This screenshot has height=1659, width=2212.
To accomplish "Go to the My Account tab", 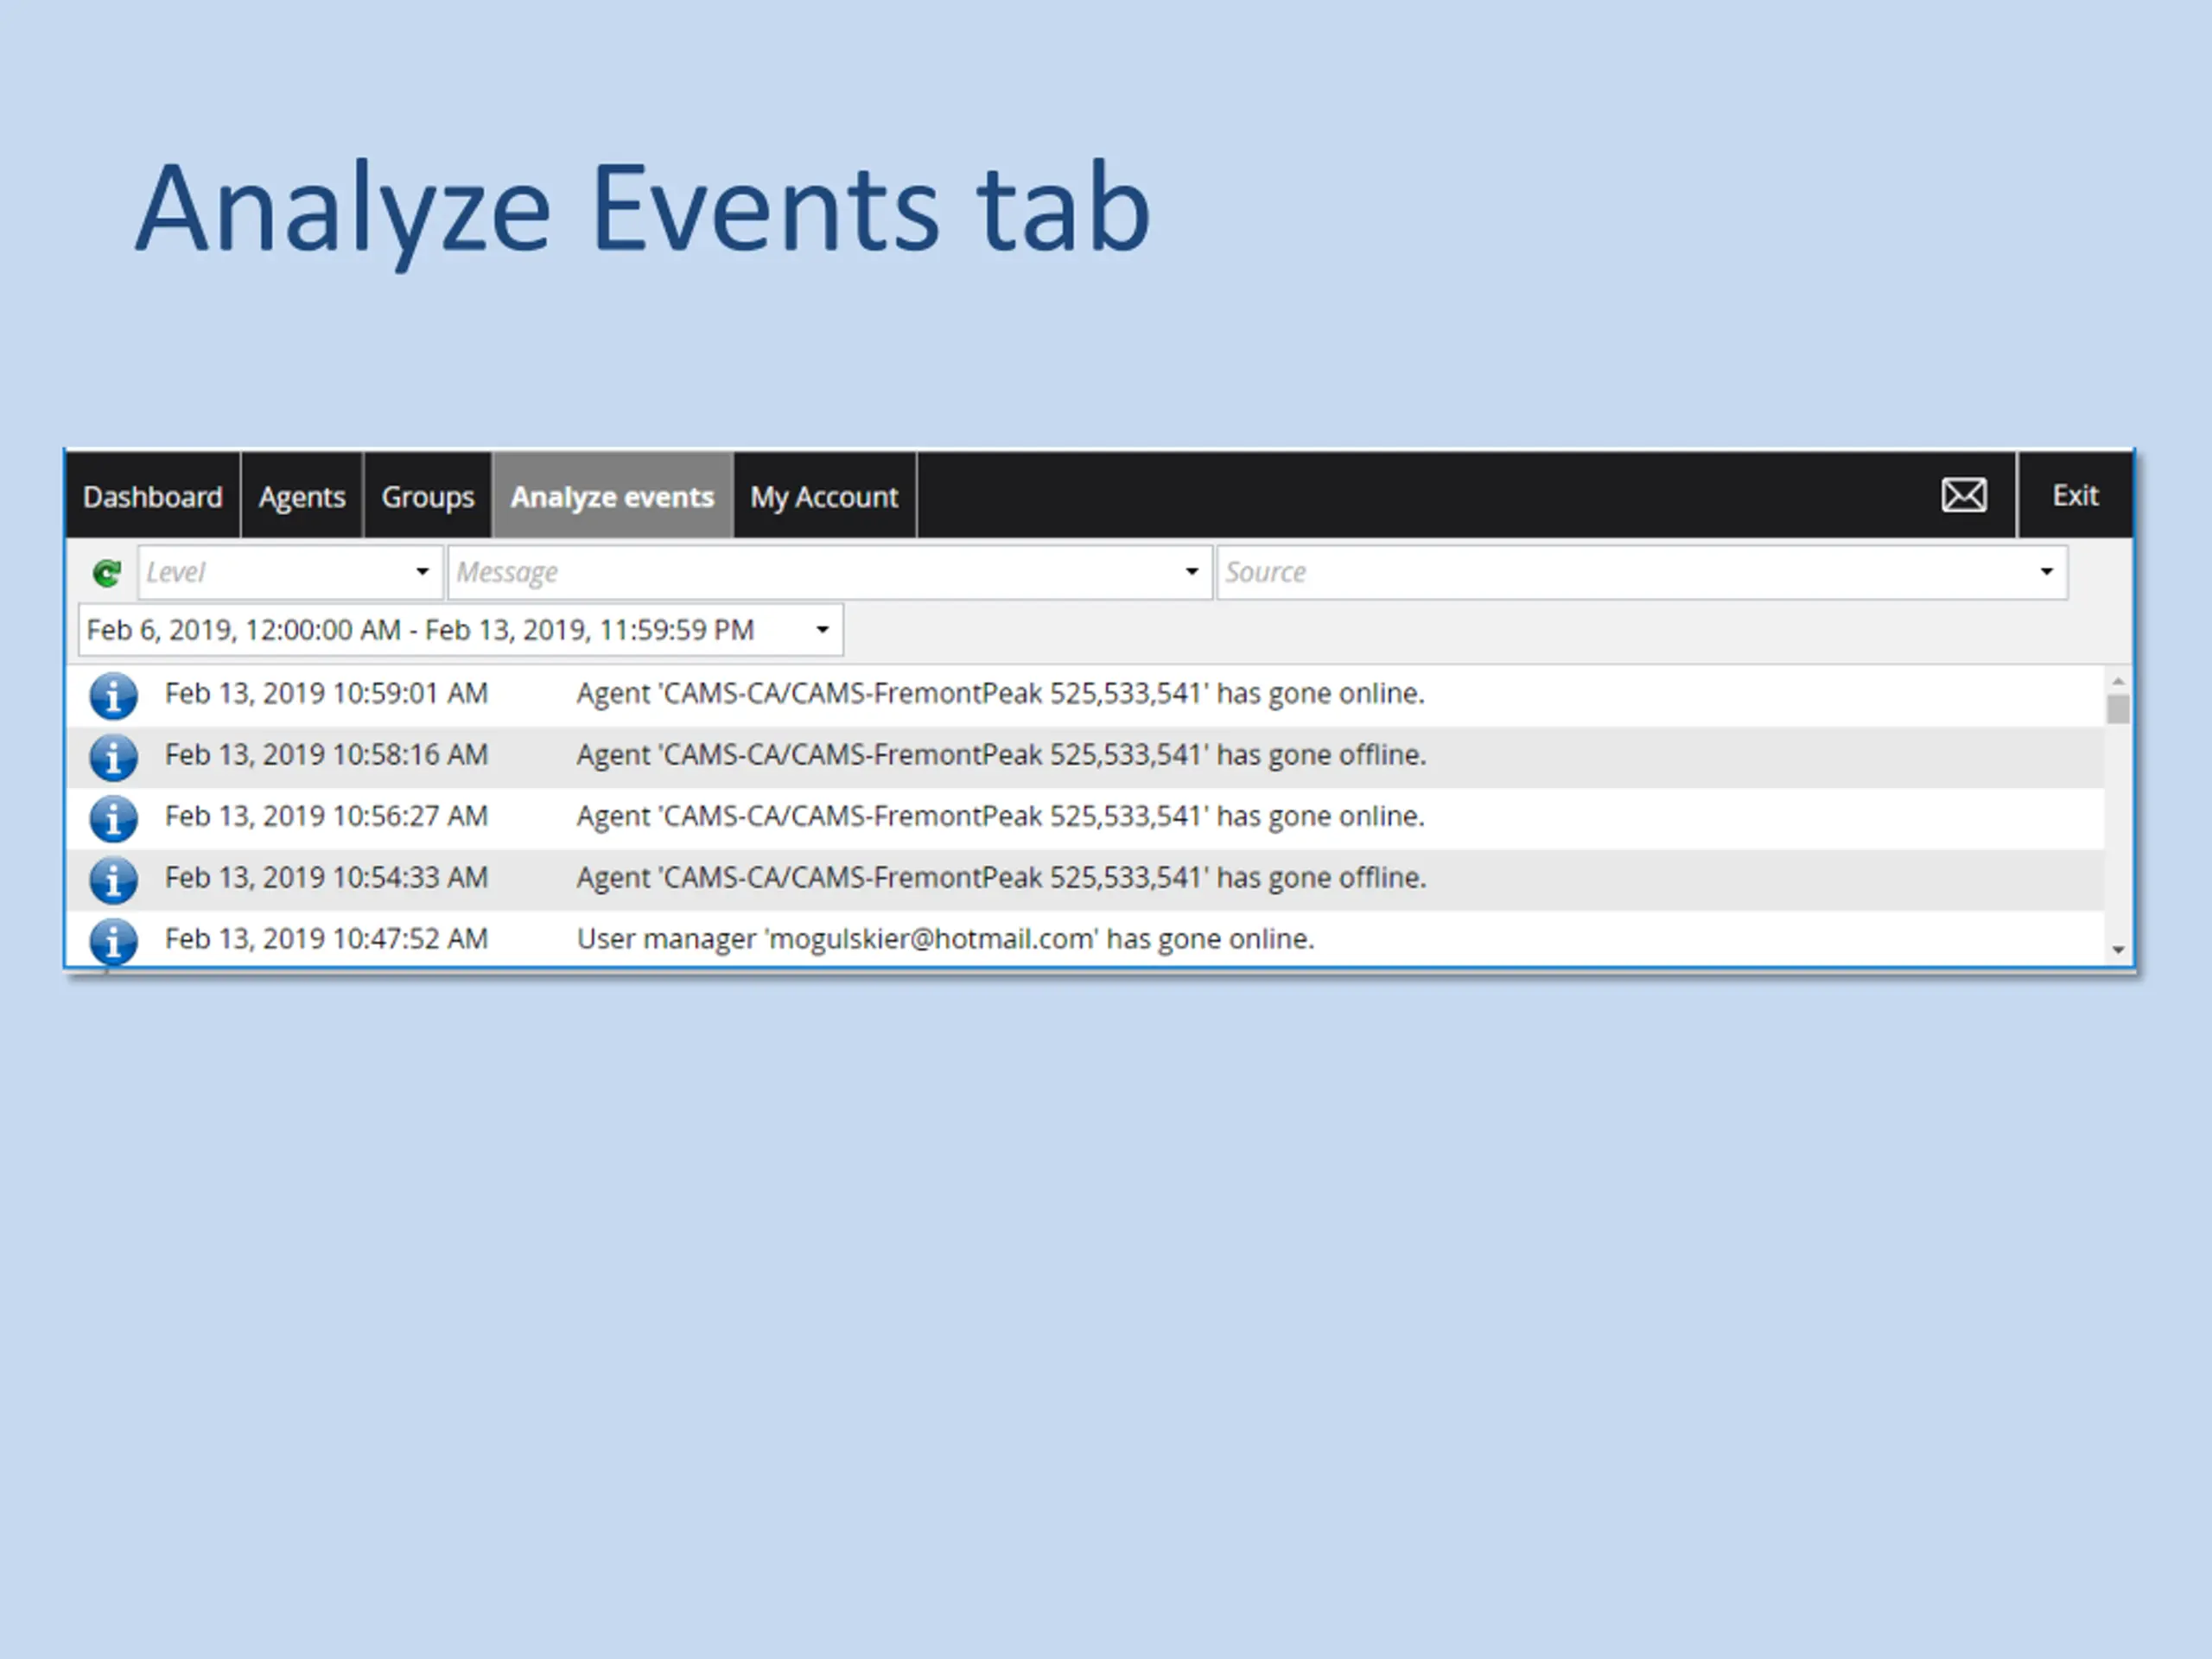I will [824, 496].
